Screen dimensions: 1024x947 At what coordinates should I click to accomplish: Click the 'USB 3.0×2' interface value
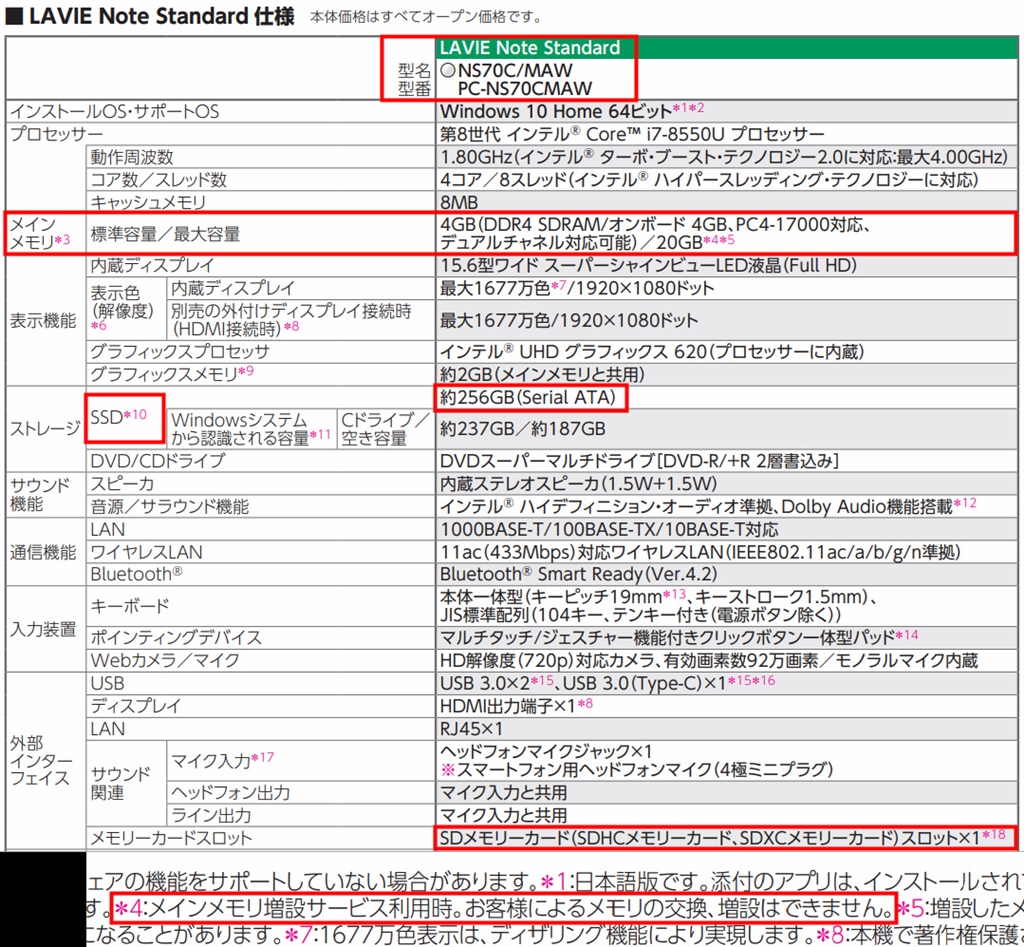point(485,683)
